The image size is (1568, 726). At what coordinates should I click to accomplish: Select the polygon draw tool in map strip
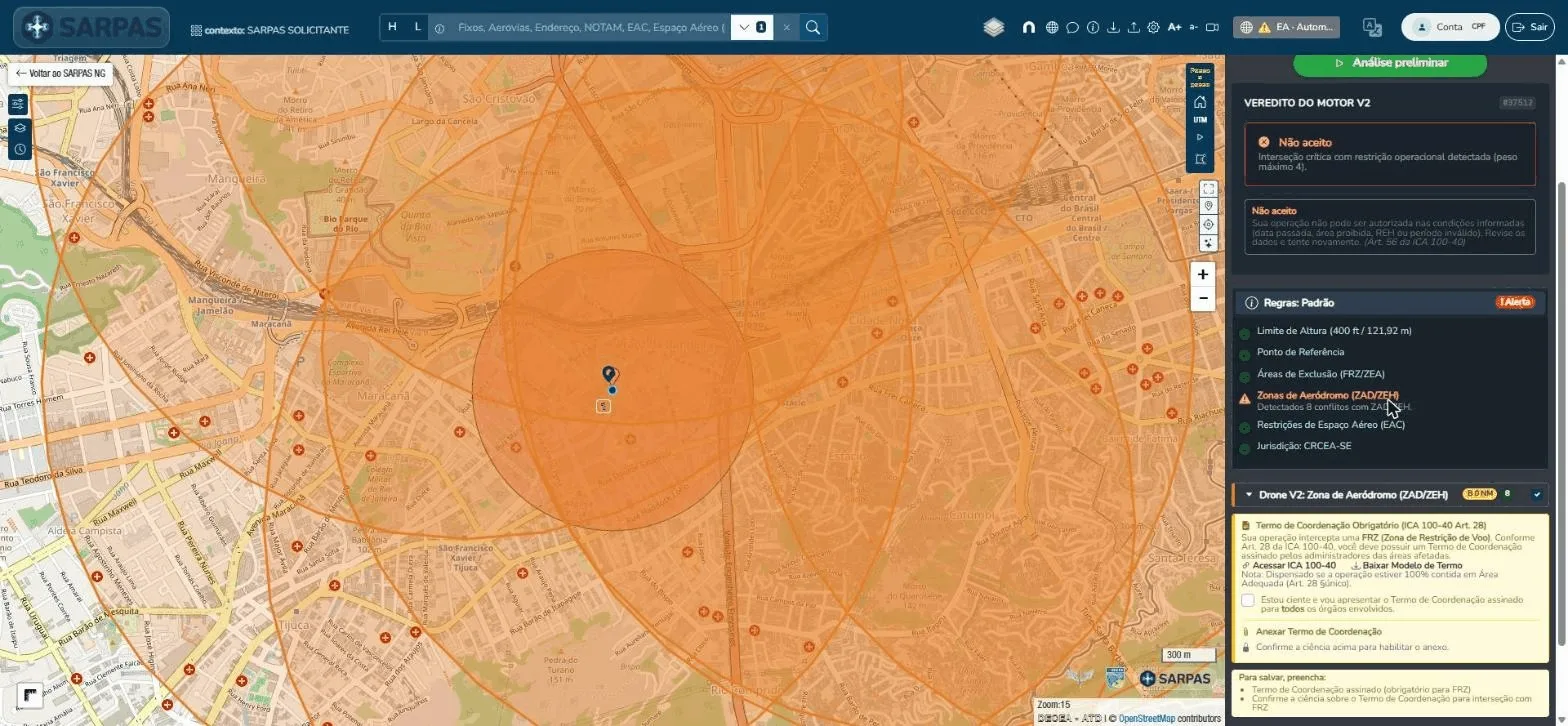point(1200,159)
